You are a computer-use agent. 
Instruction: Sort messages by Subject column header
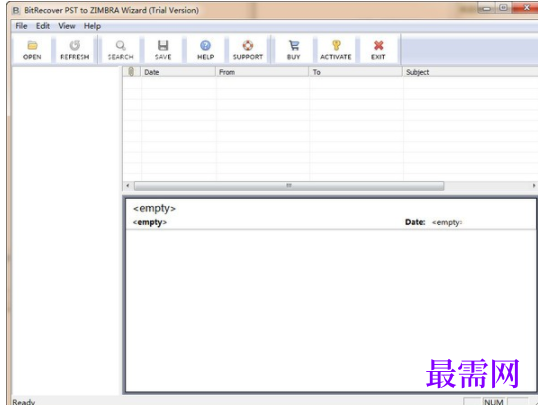coord(470,72)
